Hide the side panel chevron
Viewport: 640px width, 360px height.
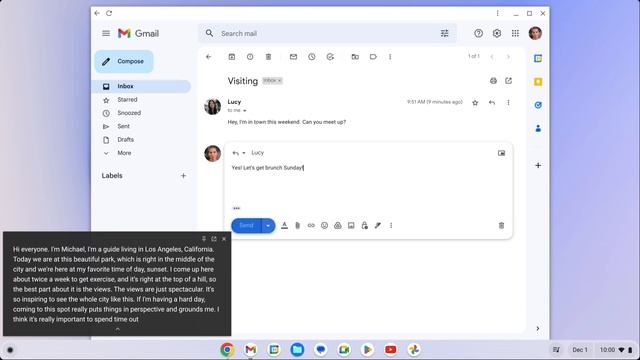(x=538, y=329)
